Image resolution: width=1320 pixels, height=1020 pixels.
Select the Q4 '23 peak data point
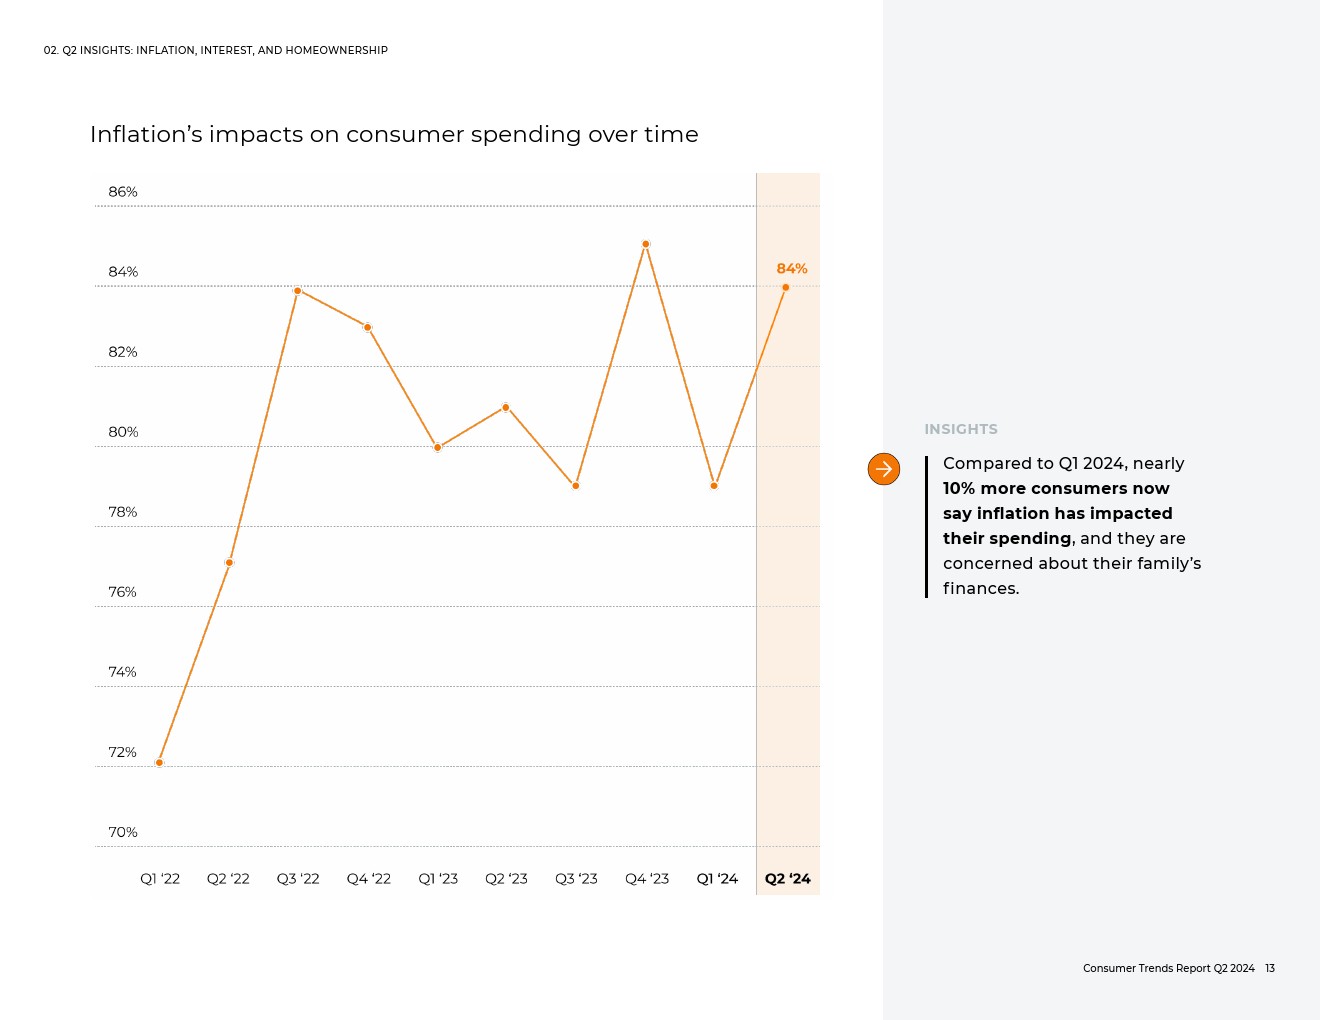[646, 244]
